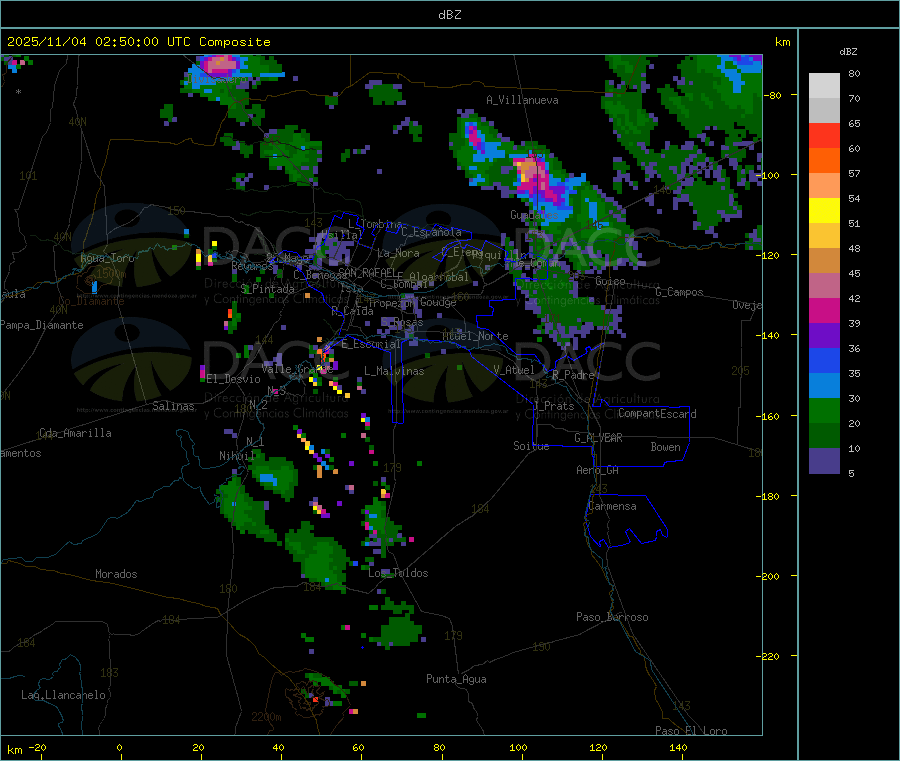Click the CompantEscard label
The width and height of the screenshot is (900, 761).
tap(657, 414)
